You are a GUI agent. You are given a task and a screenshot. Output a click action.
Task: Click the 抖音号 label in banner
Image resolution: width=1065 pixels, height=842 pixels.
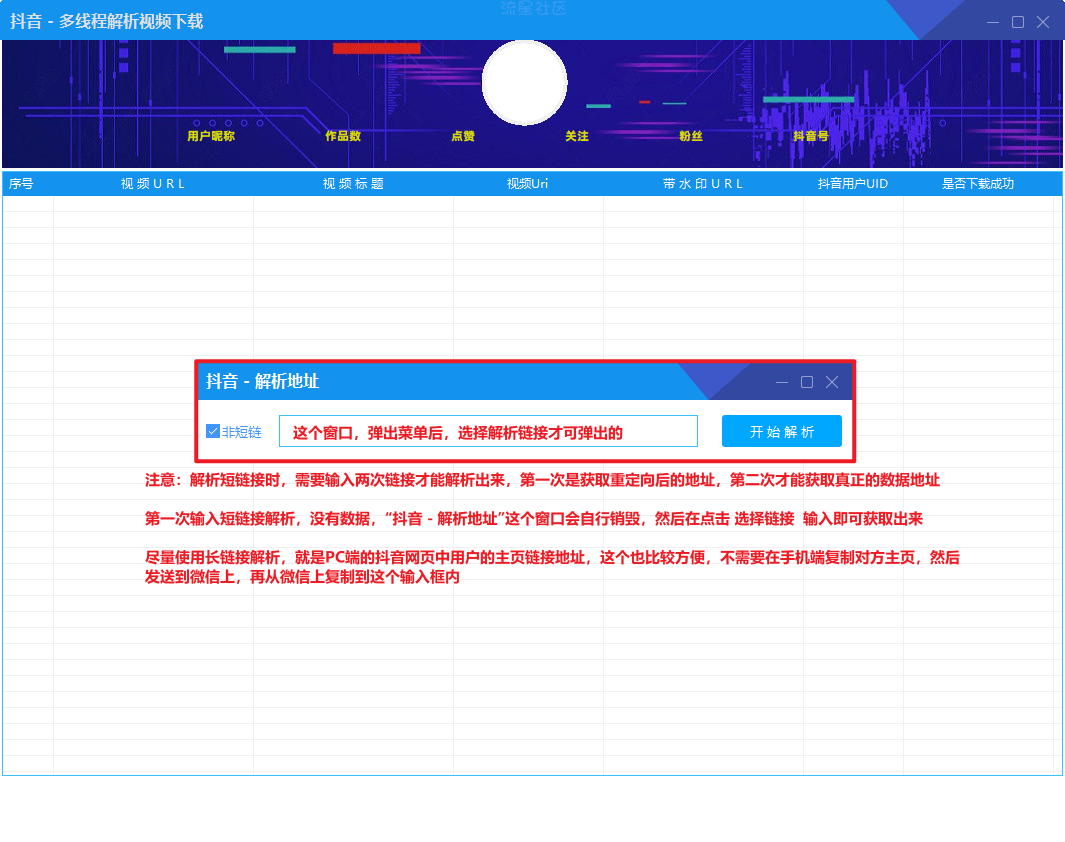pyautogui.click(x=811, y=136)
